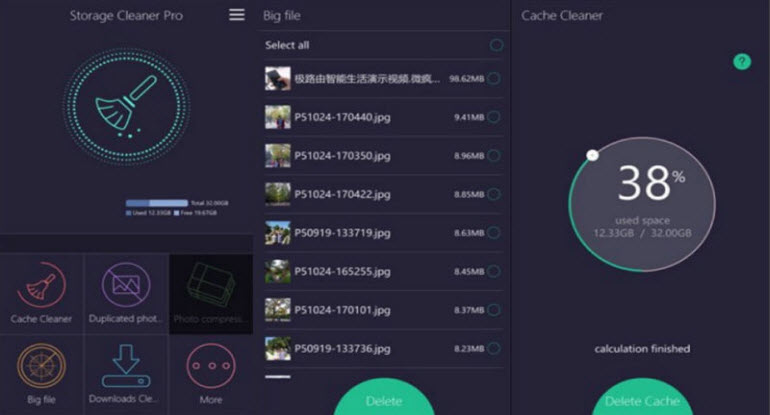
Task: Click the file name P51024-170440.jpg
Action: coord(342,117)
